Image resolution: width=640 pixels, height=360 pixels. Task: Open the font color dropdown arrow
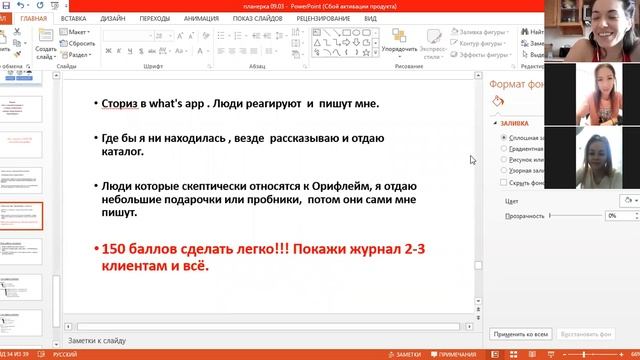[208, 51]
